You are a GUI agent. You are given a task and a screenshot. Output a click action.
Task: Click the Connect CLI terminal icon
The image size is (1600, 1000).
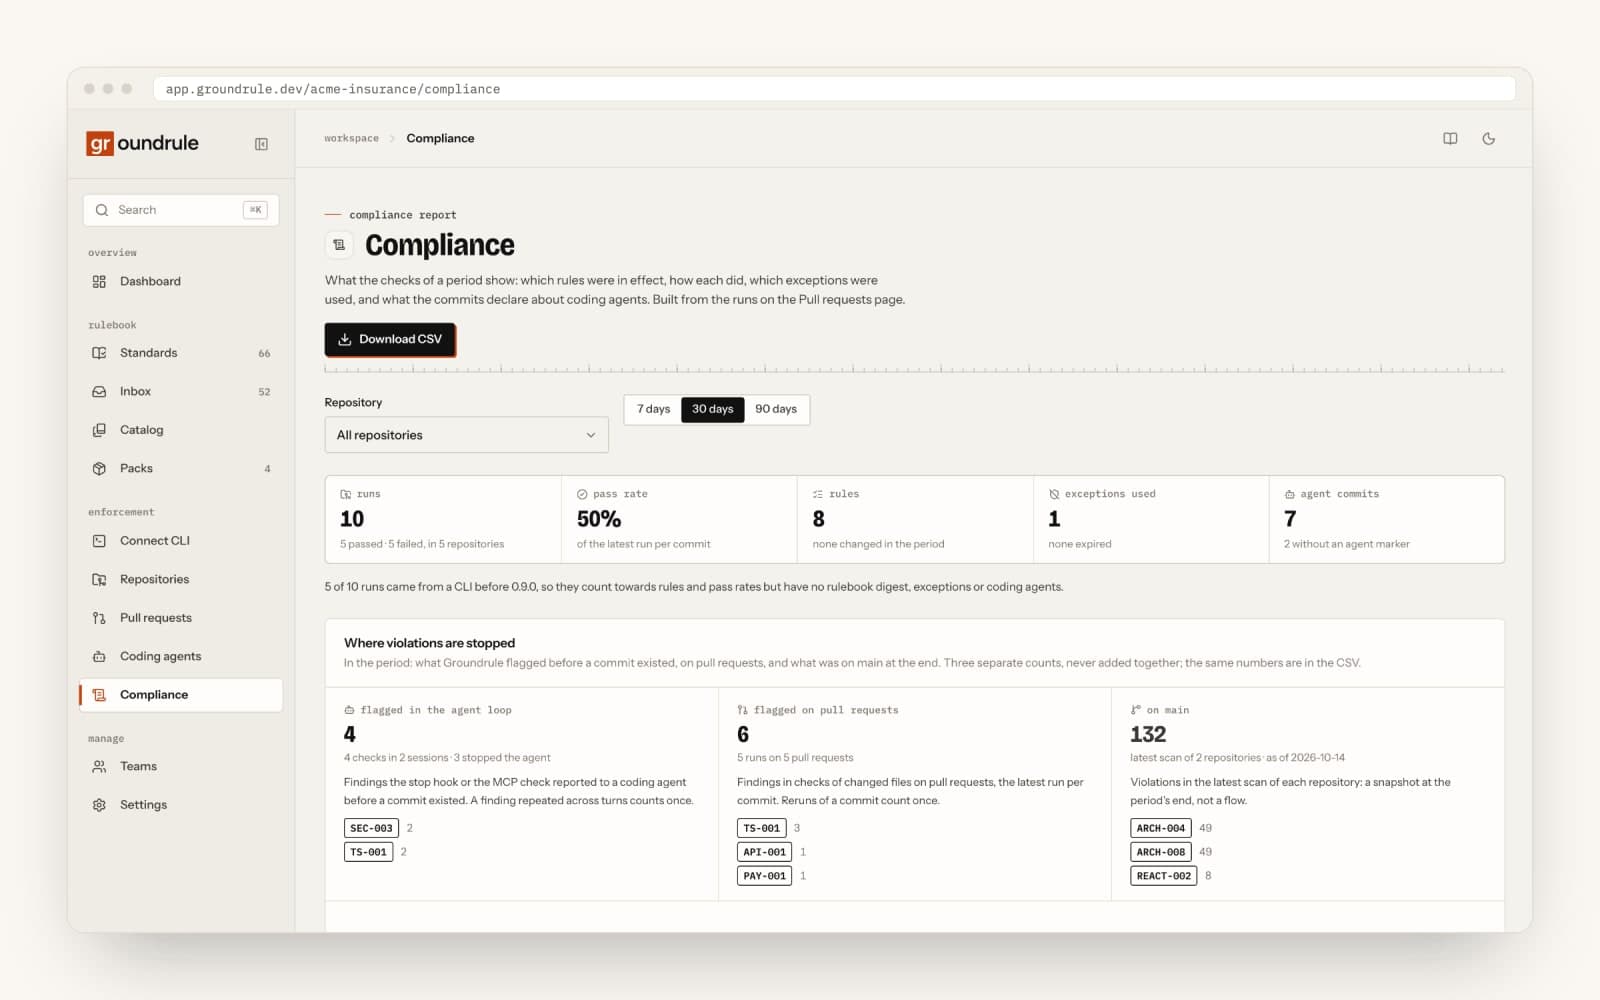pos(99,541)
